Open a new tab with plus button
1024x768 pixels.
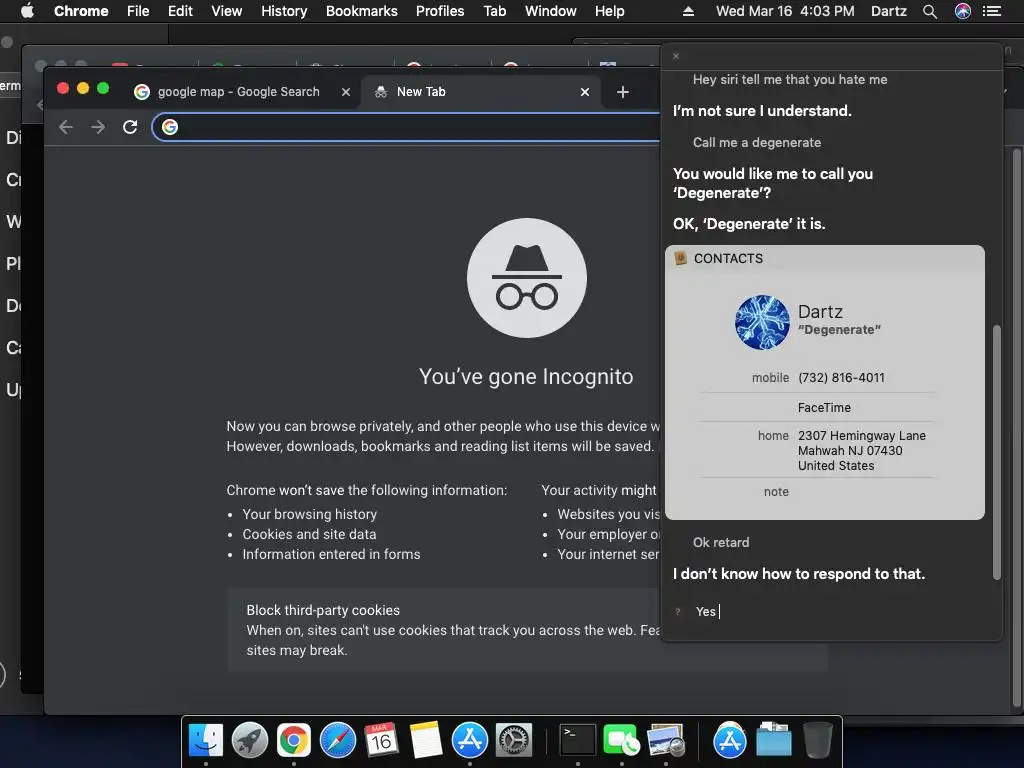point(623,92)
